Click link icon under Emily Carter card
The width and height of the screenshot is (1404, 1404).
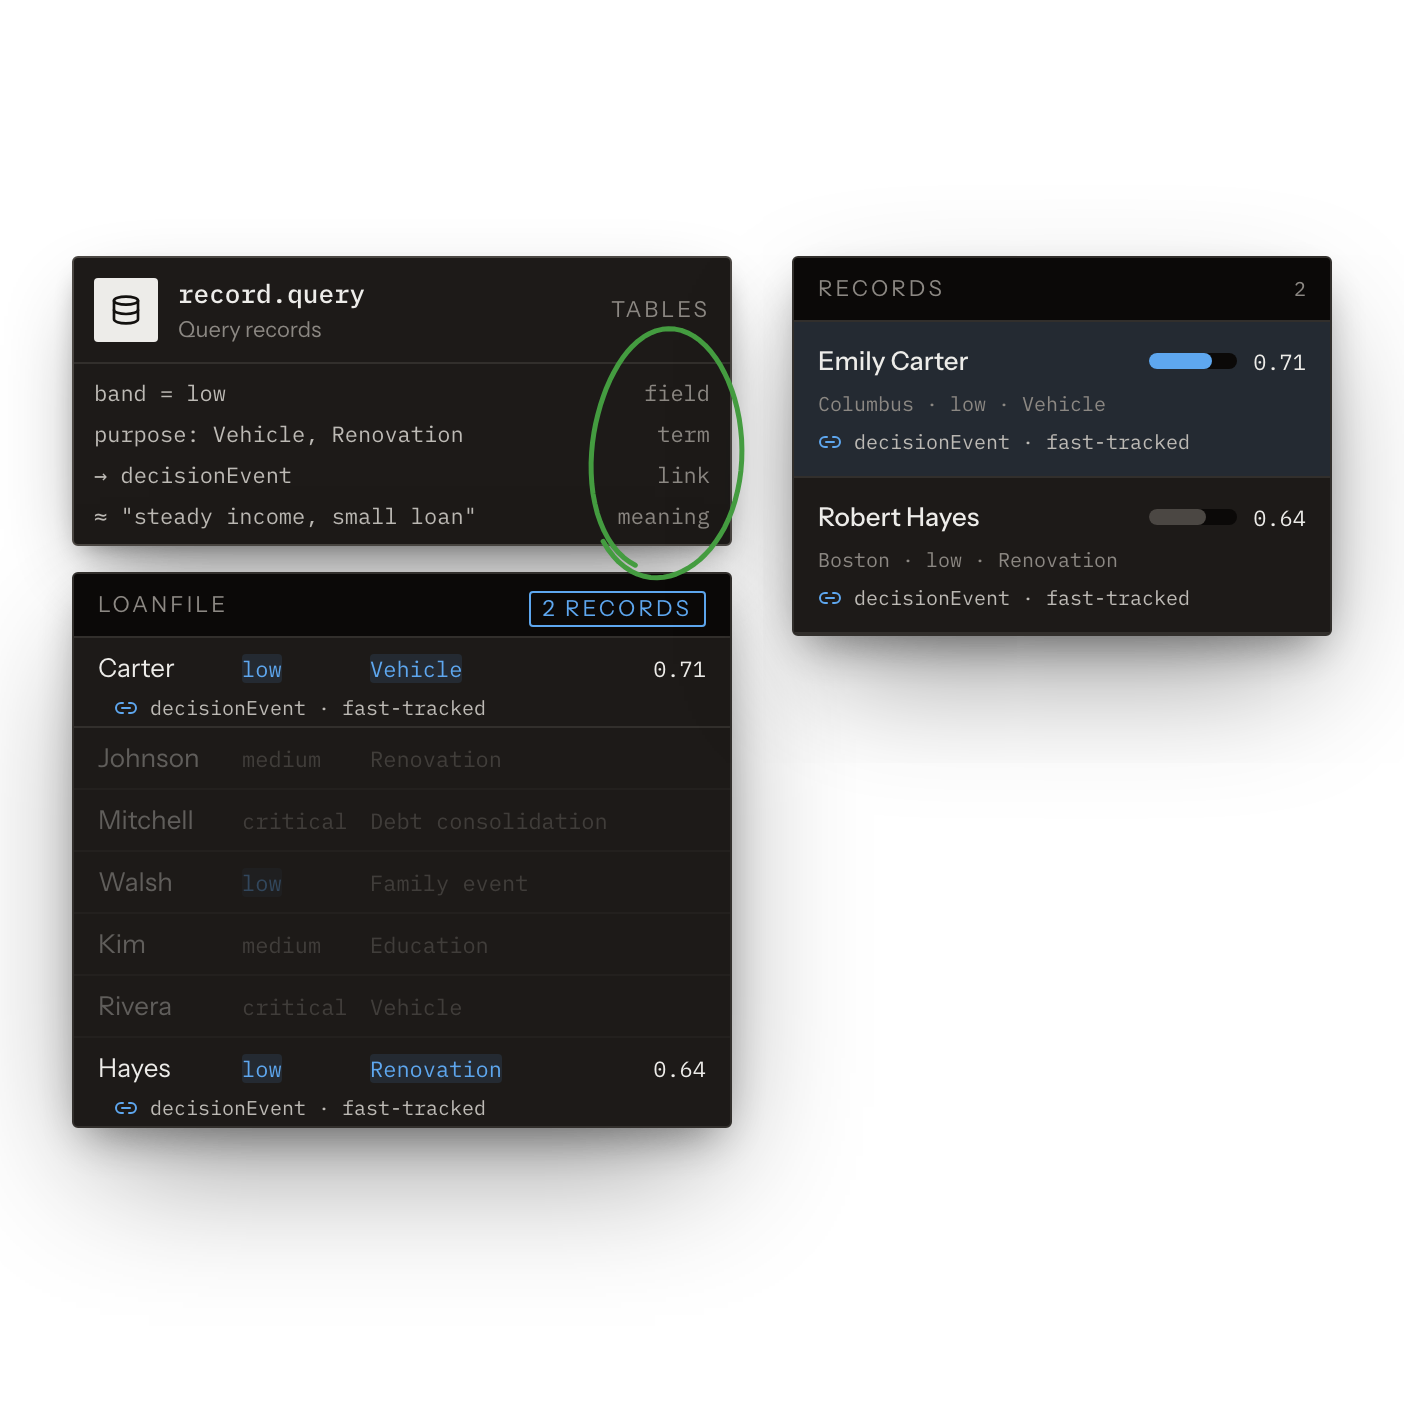pos(830,442)
